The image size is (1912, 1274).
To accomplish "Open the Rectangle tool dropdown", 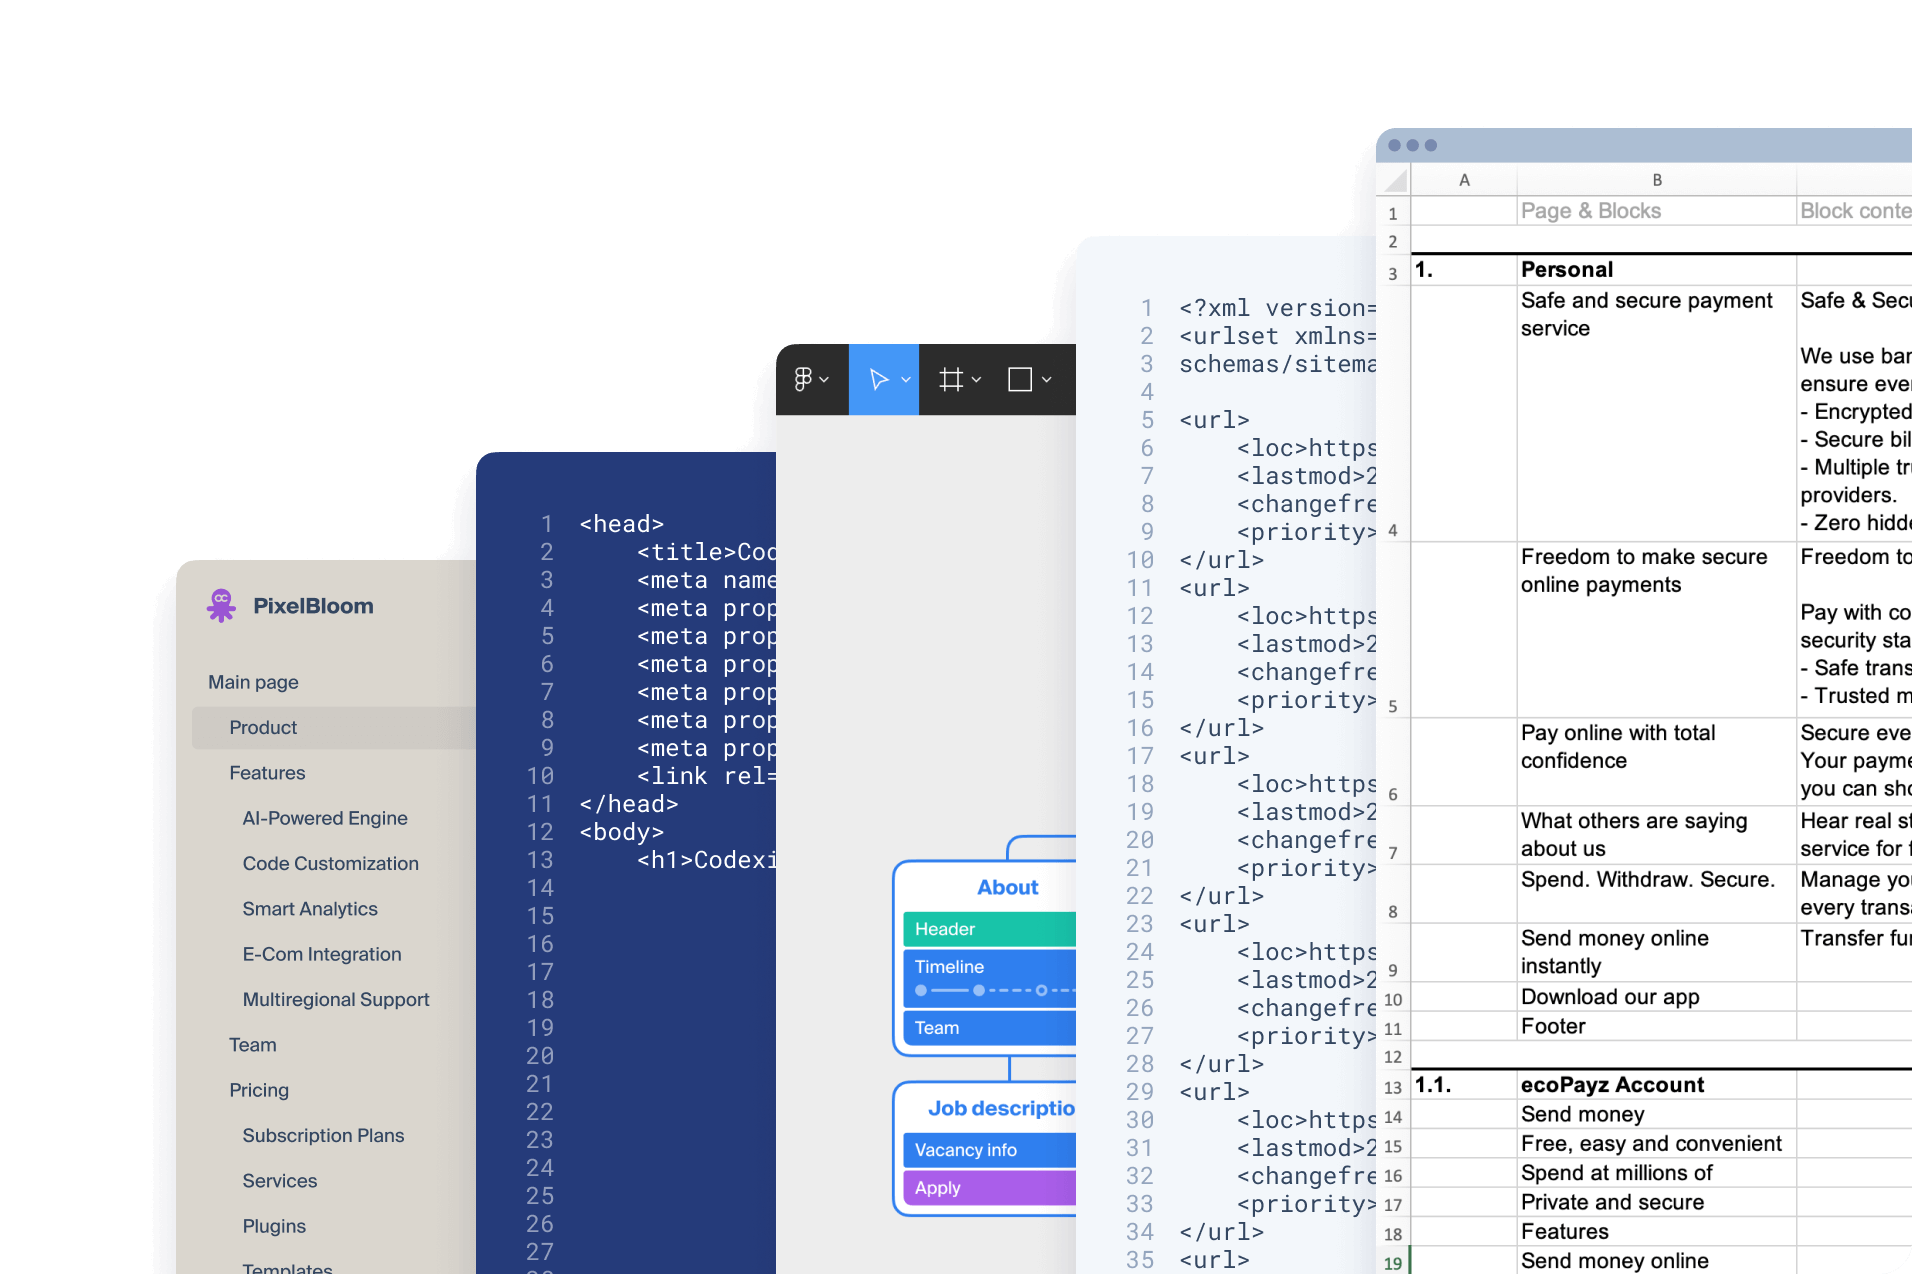I will click(1046, 379).
